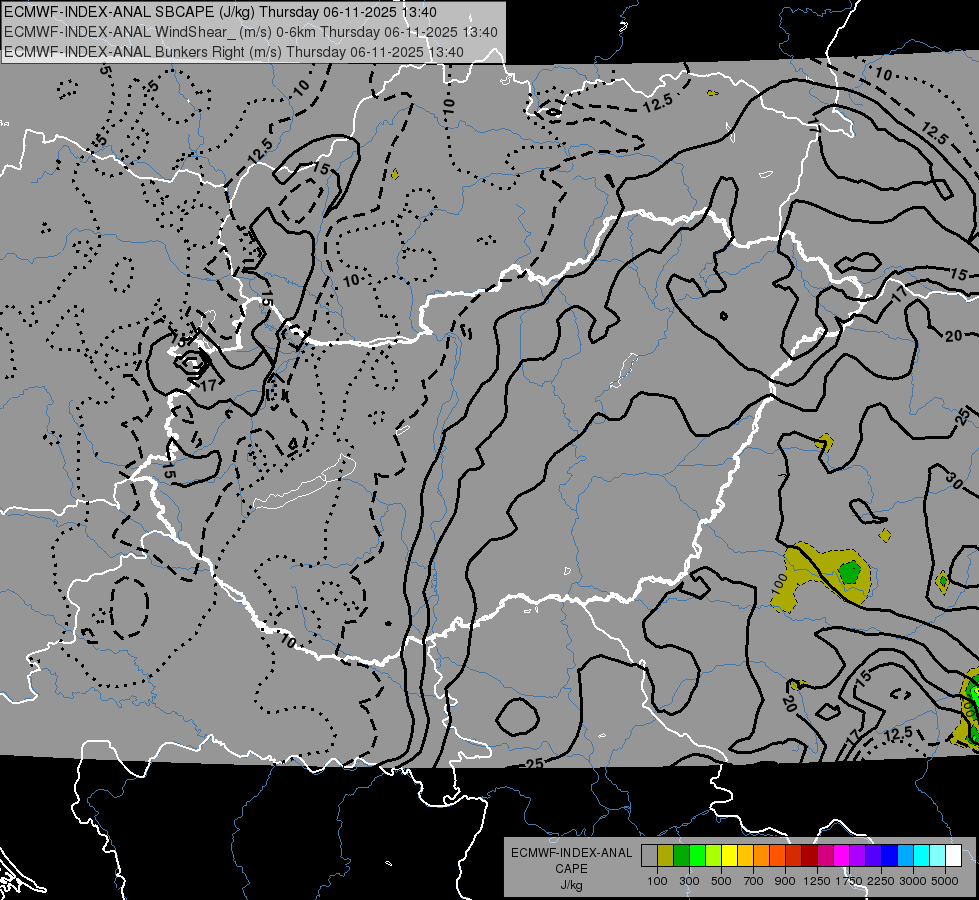Click the -25 contour label at the map bottom
Viewport: 979px width, 900px height.
(x=531, y=763)
